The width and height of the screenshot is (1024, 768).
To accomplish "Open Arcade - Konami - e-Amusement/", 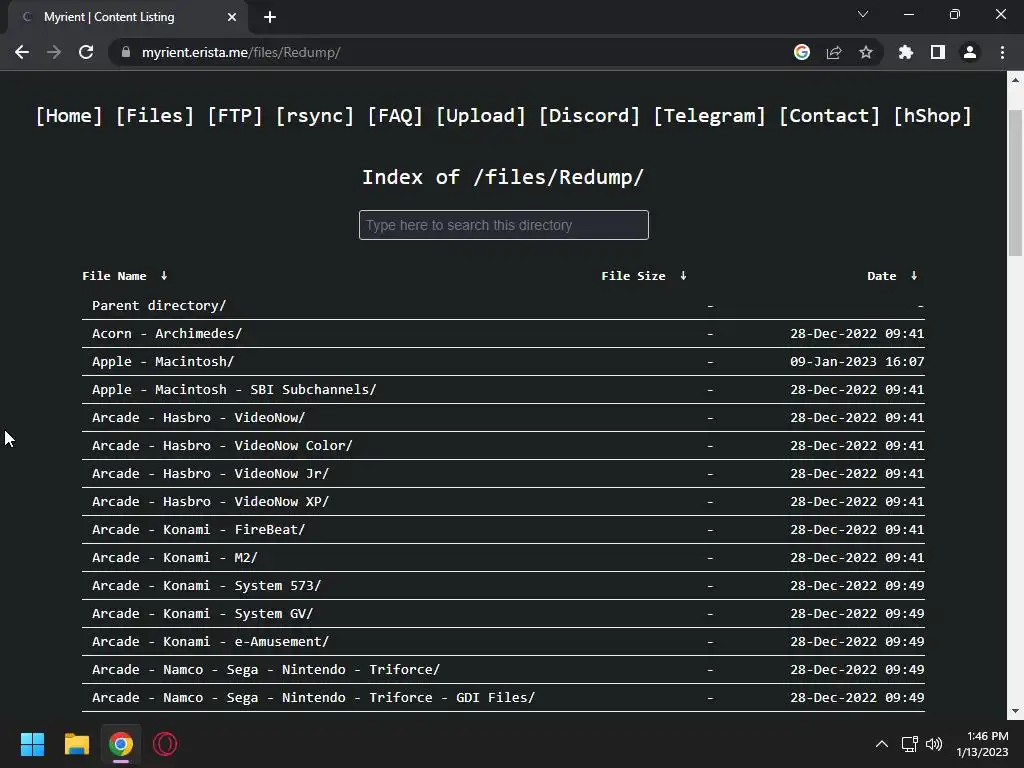I will click(210, 642).
